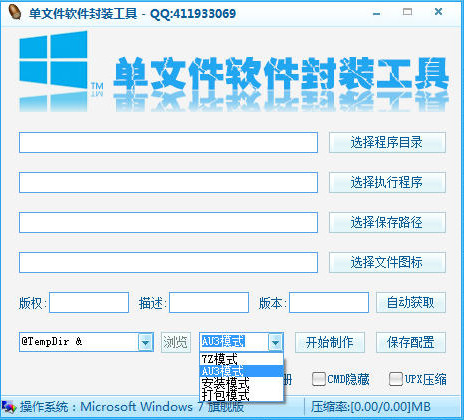Start building with 开始制作

click(x=330, y=342)
